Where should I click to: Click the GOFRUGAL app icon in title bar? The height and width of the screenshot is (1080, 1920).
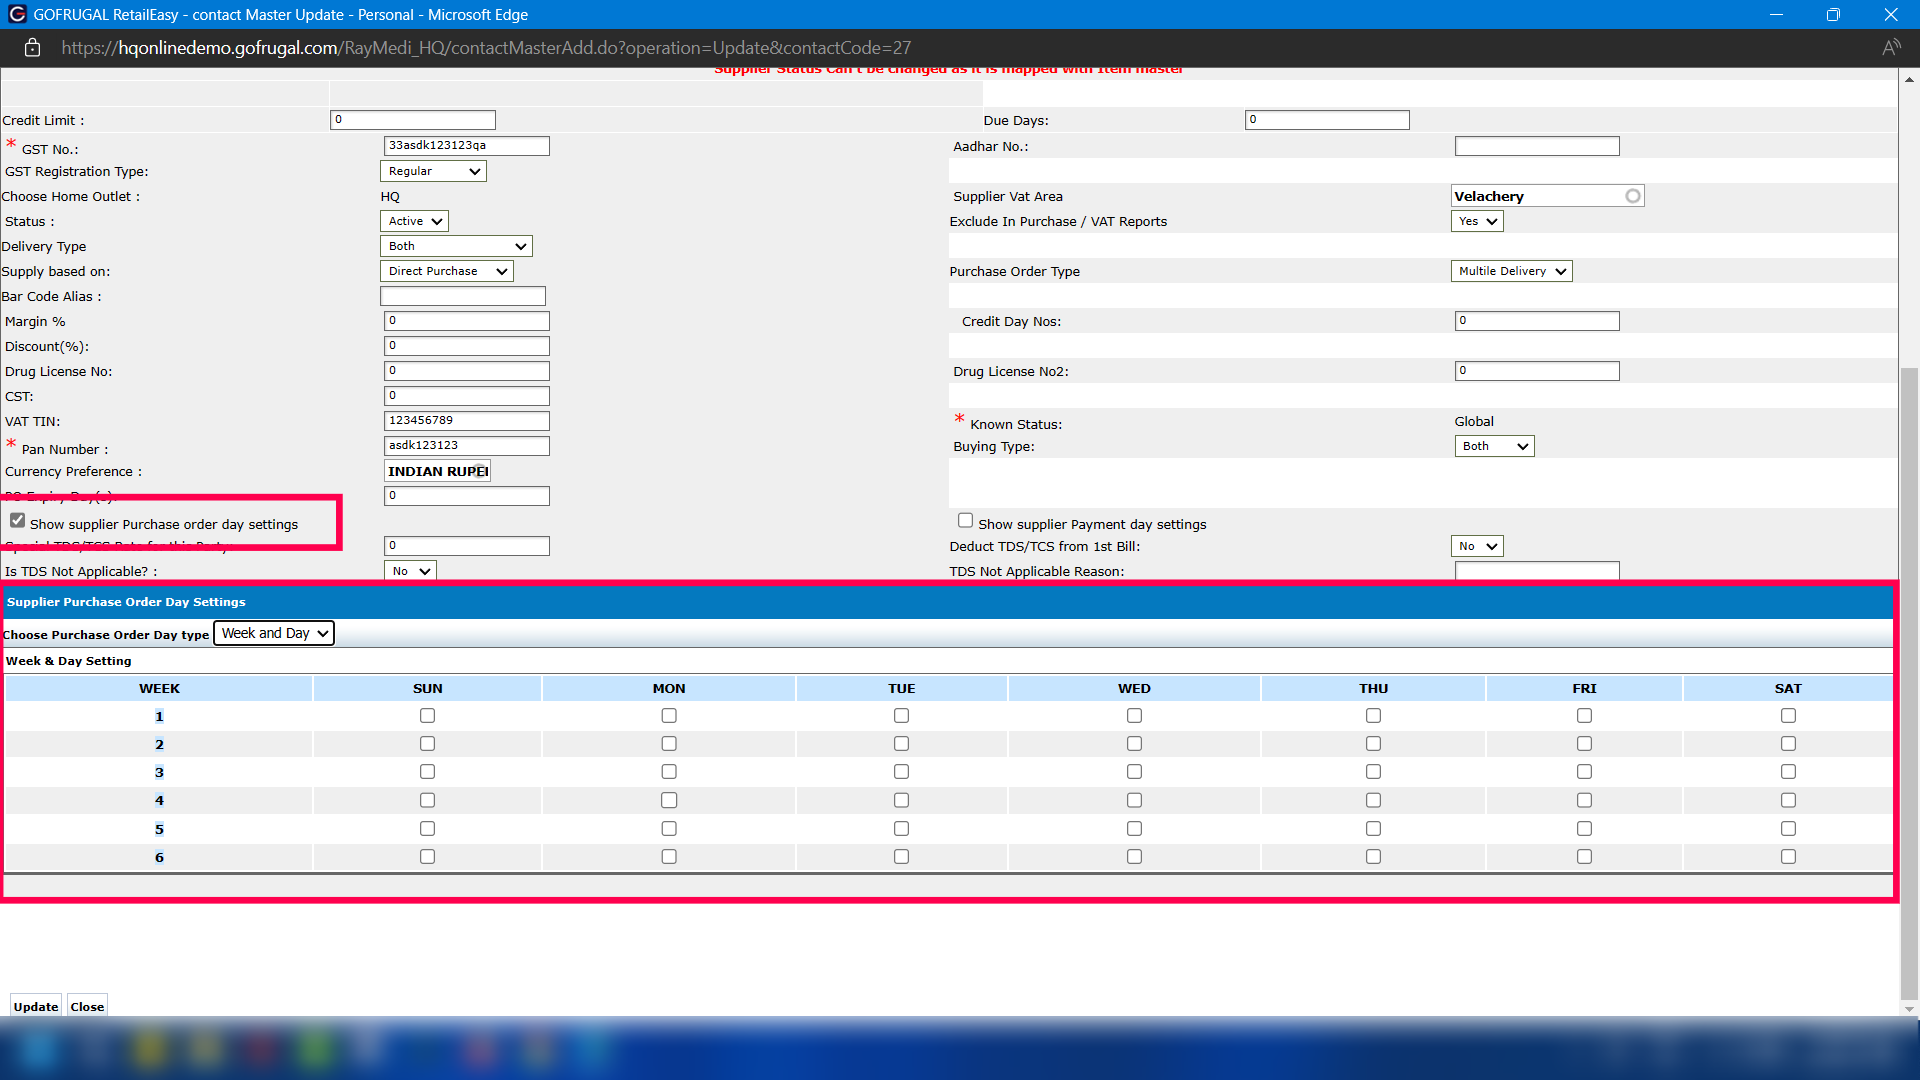tap(16, 14)
